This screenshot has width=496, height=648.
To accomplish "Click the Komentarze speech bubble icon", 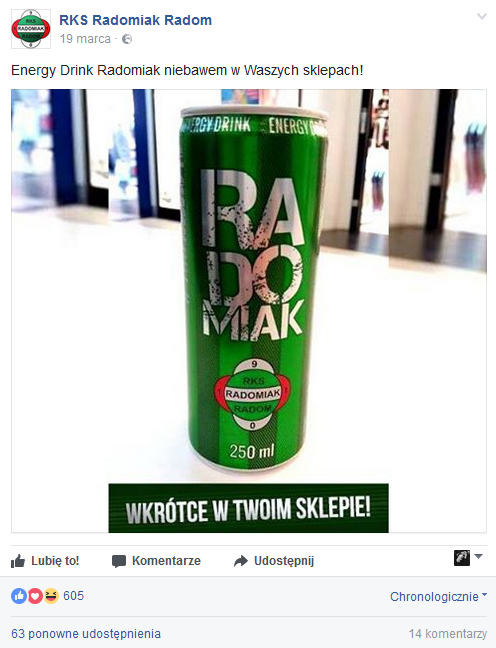I will (119, 561).
